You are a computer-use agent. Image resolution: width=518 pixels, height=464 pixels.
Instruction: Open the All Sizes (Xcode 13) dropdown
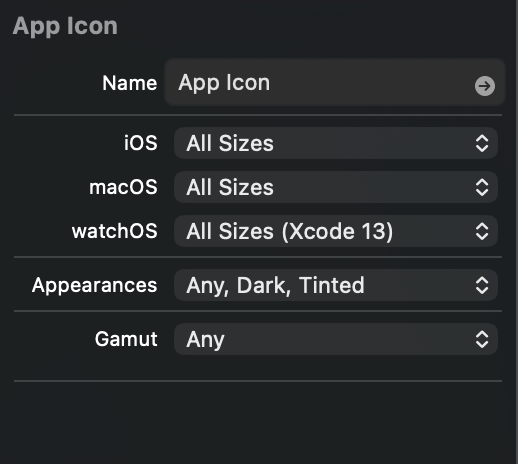[x=336, y=231]
